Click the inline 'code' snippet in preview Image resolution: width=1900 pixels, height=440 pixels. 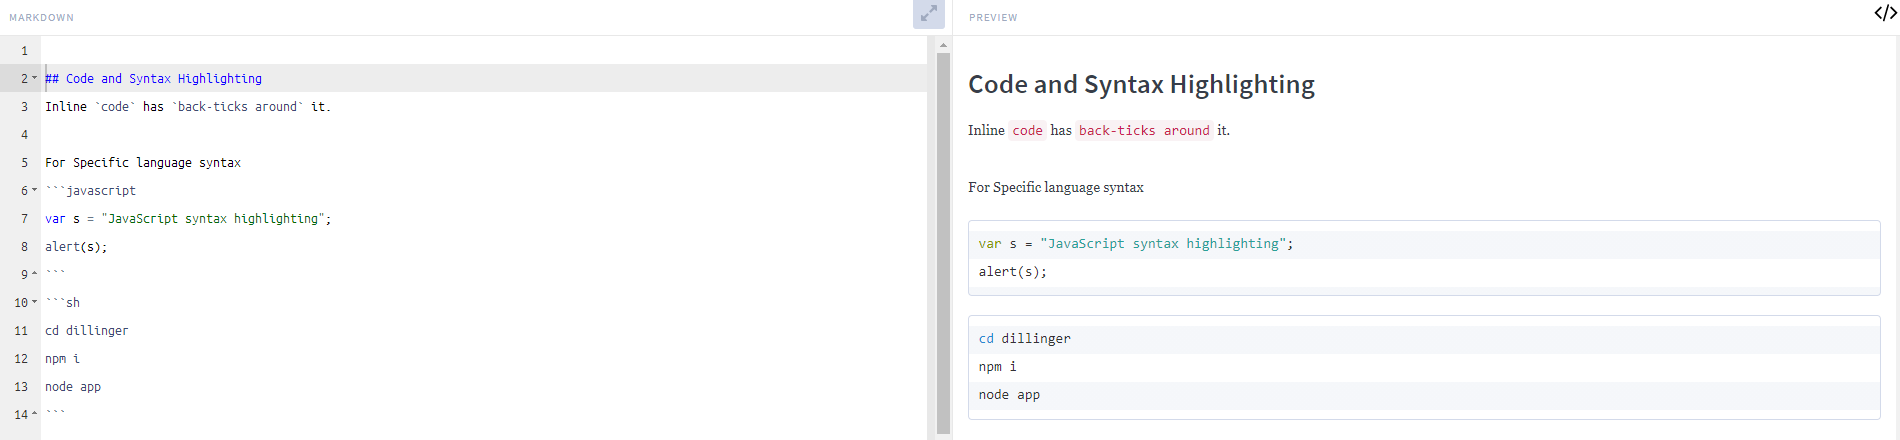pos(1027,130)
